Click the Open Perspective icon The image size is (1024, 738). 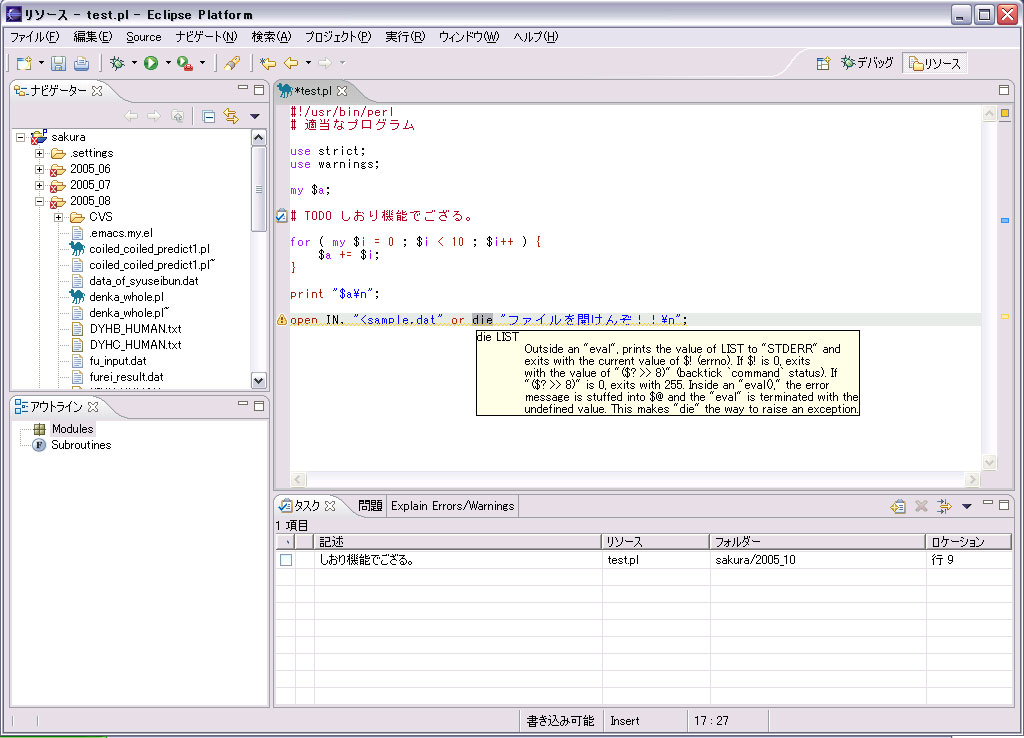(823, 63)
